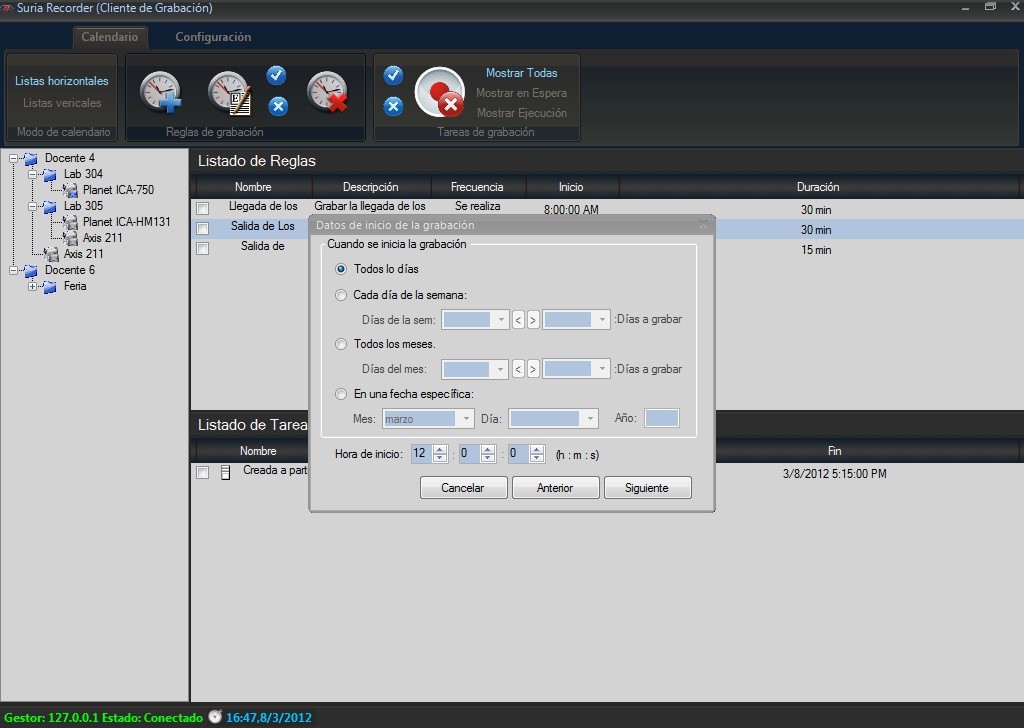Click the edit recording rule clock icon
Image resolution: width=1024 pixels, height=728 pixels.
(x=229, y=93)
